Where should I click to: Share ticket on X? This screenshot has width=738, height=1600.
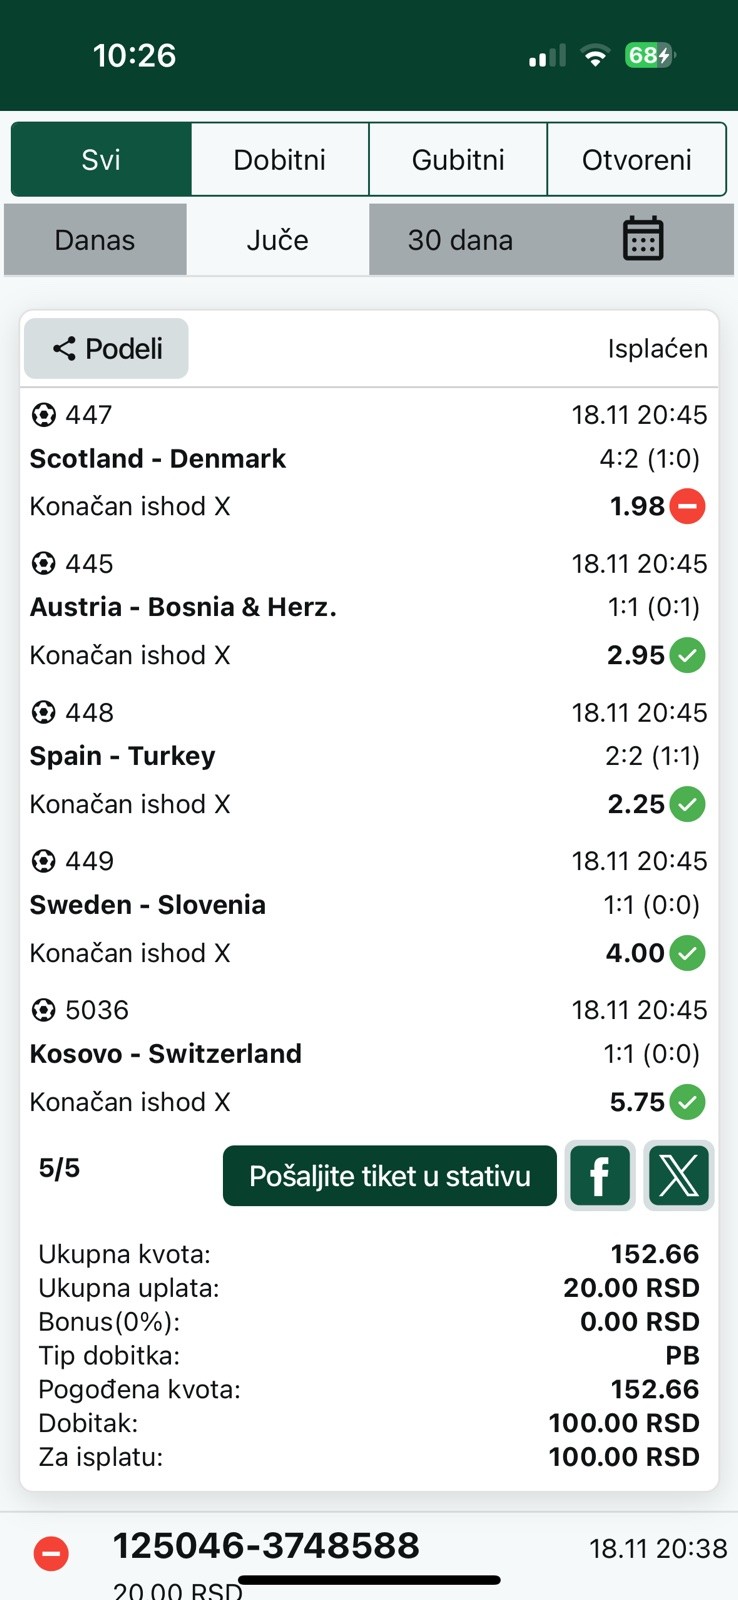(x=678, y=1176)
